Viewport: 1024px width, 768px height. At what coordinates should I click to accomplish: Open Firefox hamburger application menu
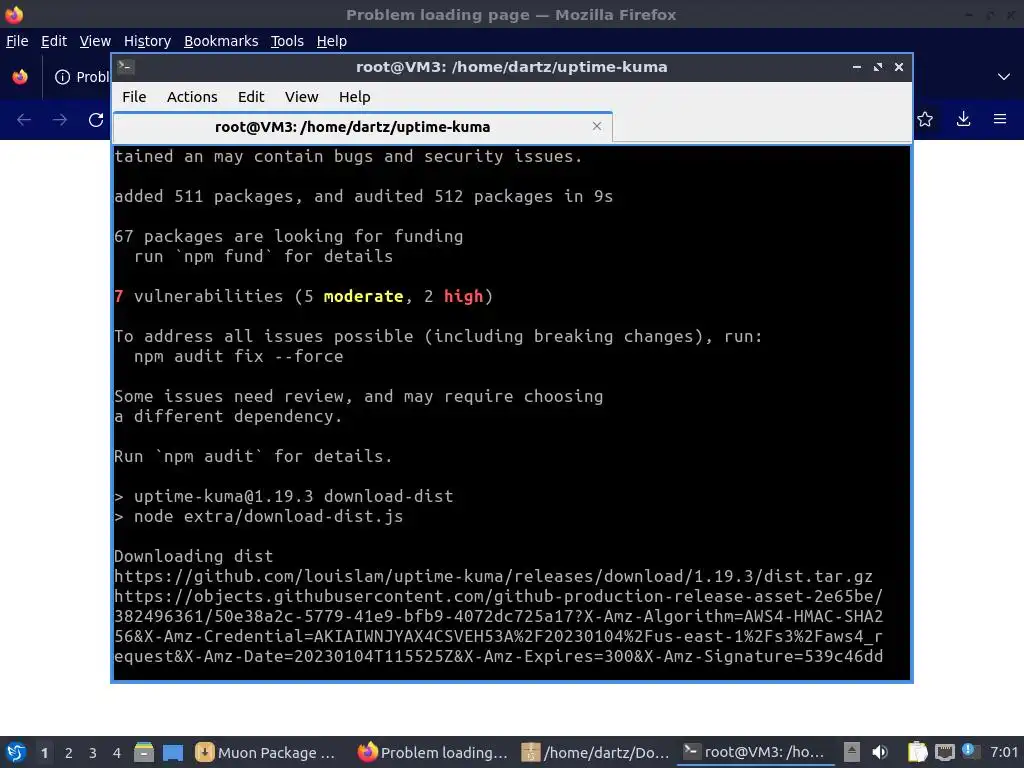(1000, 119)
